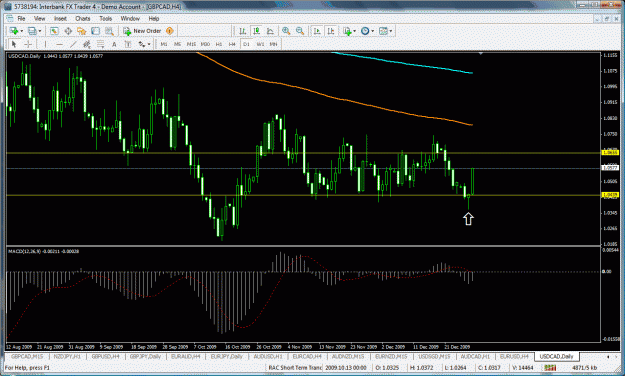625x376 pixels.
Task: Click the yellow upper horizontal line price label
Action: click(610, 153)
